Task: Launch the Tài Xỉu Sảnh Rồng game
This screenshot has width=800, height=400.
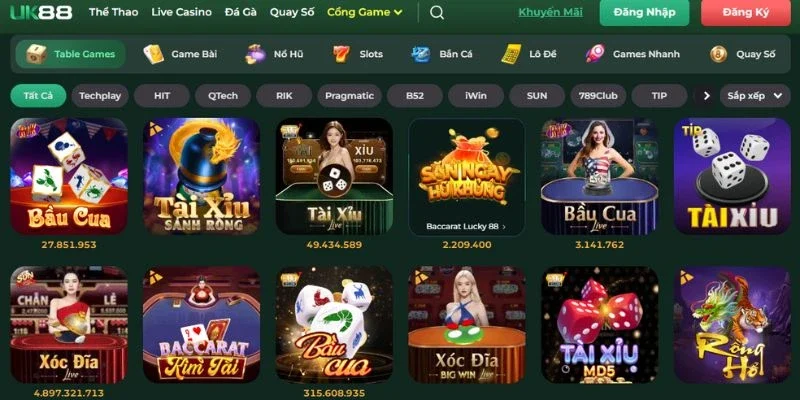Action: 202,176
